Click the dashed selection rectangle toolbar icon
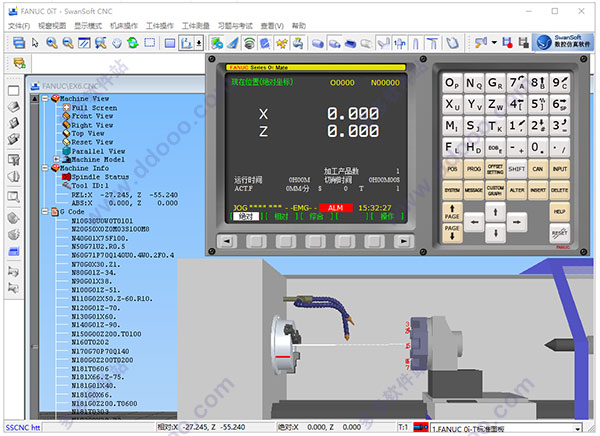Viewport: 600px width, 436px height. coord(150,43)
